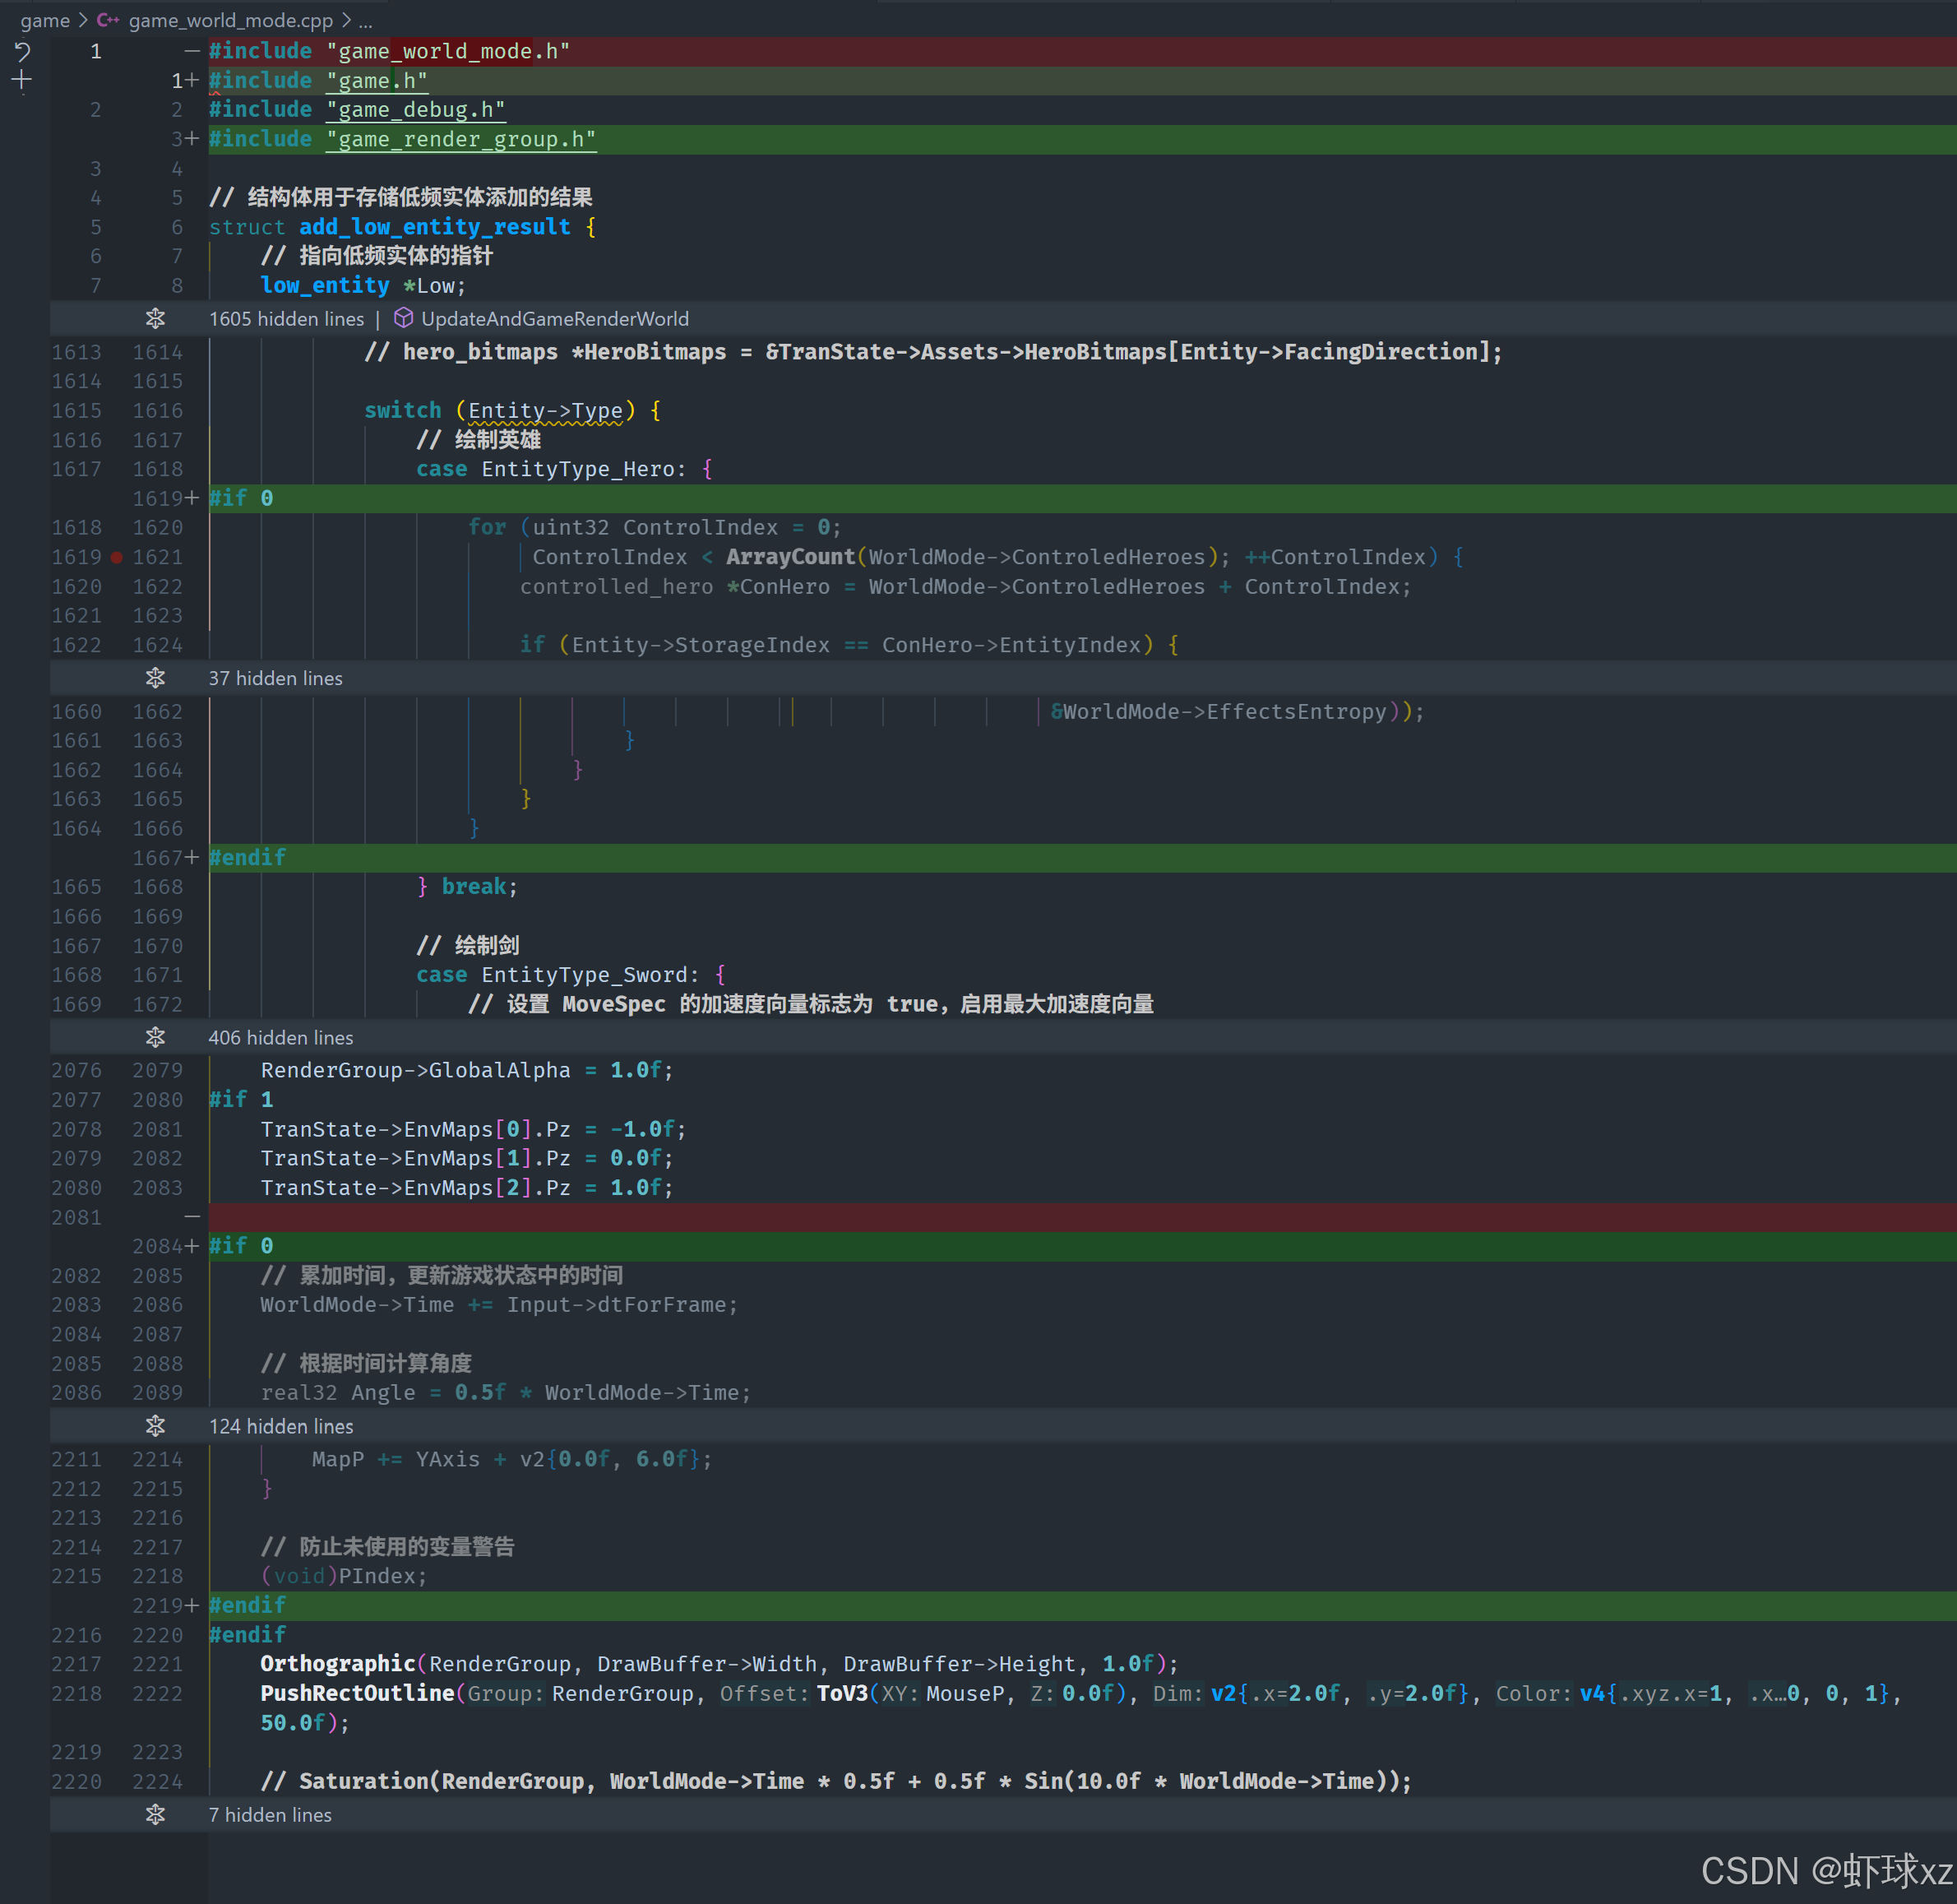The height and width of the screenshot is (1904, 1957).
Task: Click the stage change plus icon
Action: click(22, 81)
